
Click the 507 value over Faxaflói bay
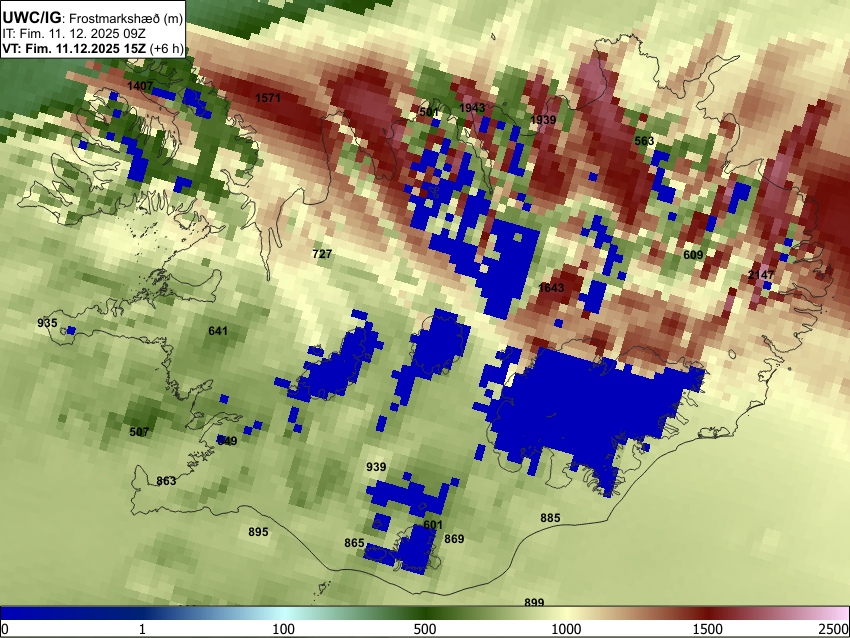[x=139, y=432]
